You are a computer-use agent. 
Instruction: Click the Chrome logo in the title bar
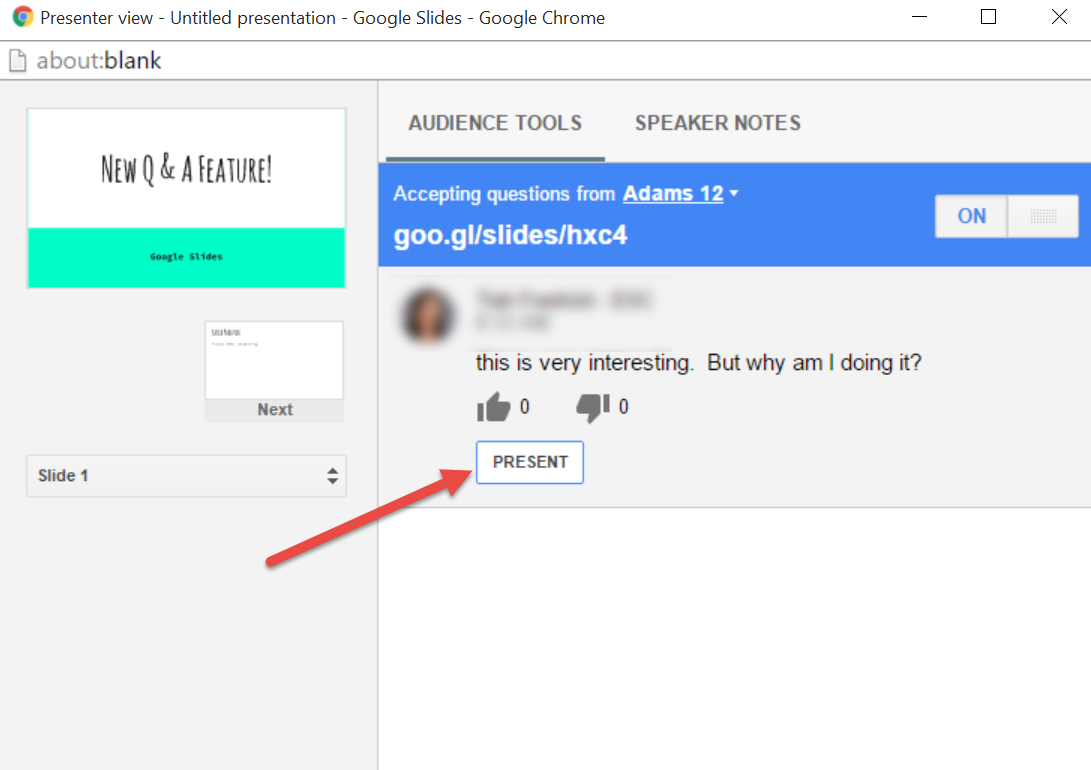22,17
